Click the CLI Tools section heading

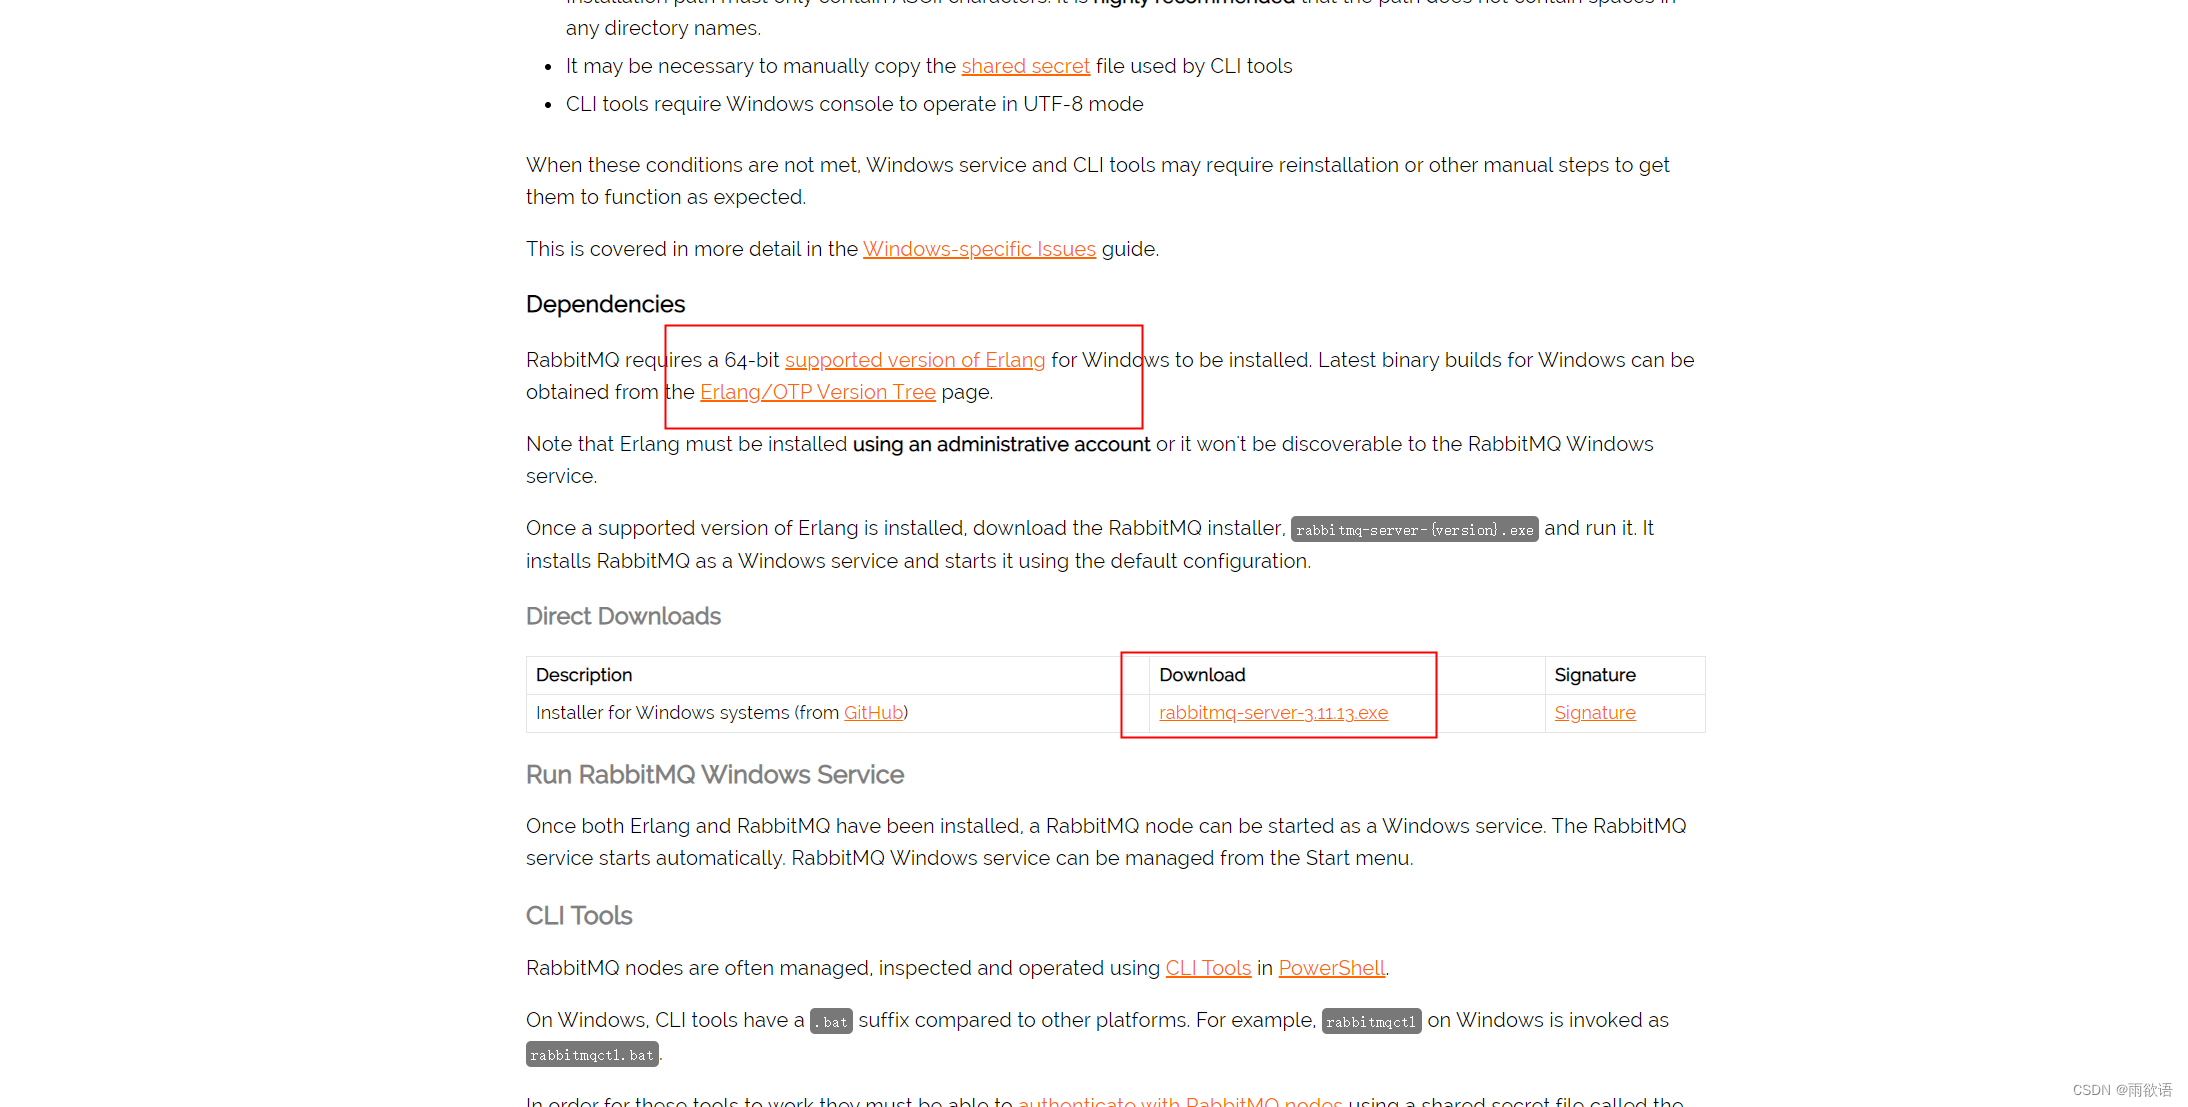(x=579, y=916)
